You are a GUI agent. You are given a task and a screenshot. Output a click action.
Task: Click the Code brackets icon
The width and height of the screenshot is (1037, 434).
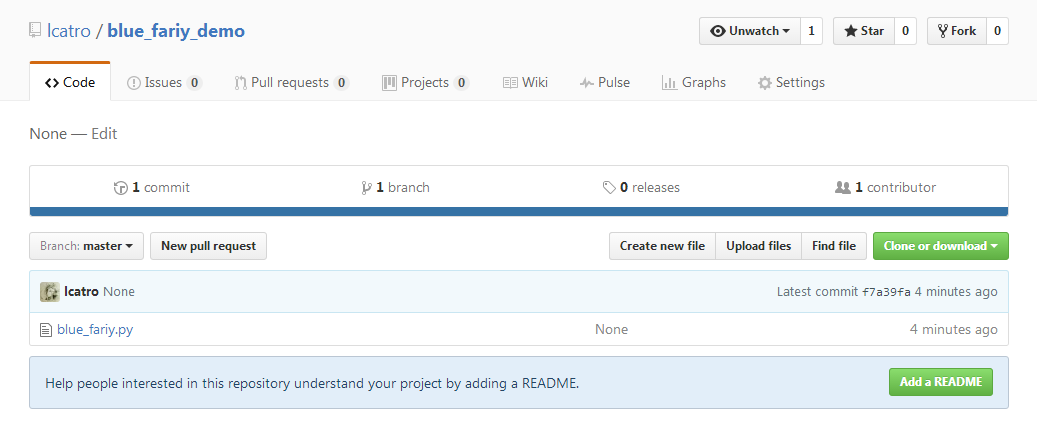point(52,83)
